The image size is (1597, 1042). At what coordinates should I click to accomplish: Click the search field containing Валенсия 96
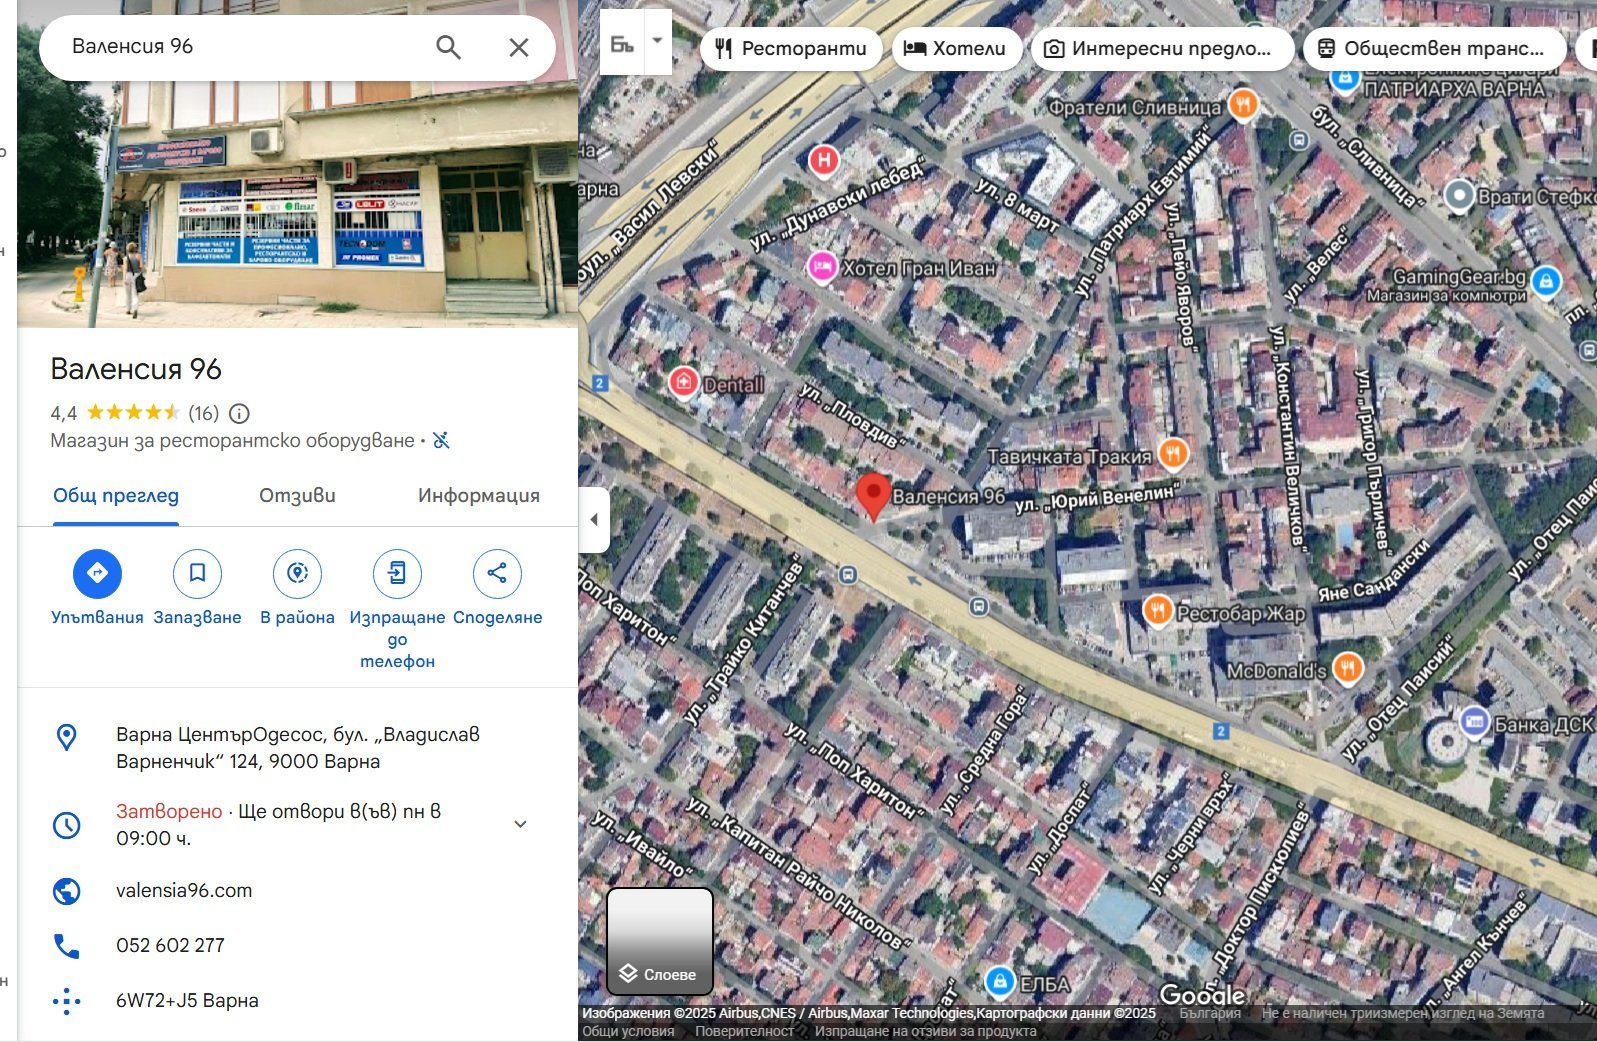click(x=240, y=47)
